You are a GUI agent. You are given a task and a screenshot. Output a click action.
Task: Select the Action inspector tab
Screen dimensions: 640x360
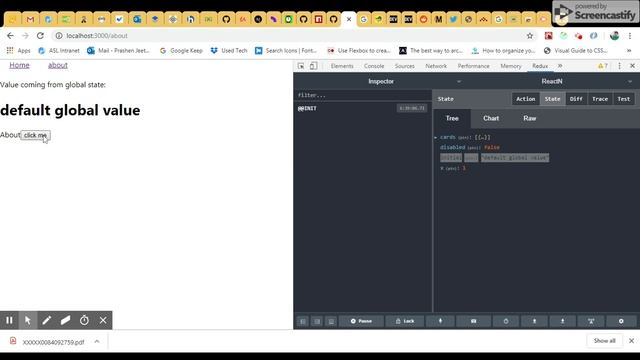click(525, 99)
